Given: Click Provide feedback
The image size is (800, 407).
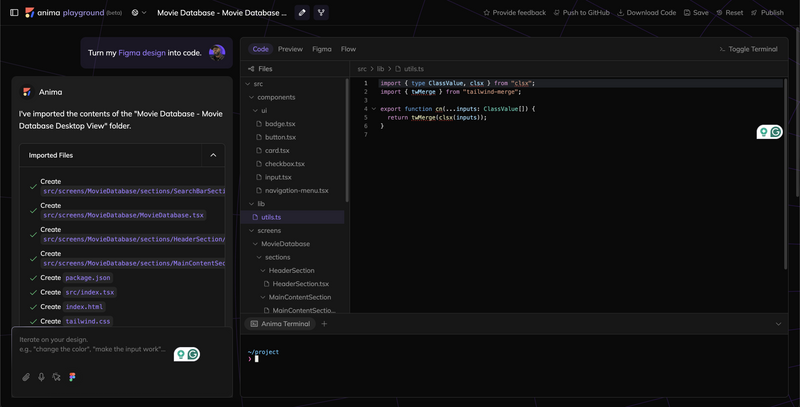Looking at the screenshot, I should [514, 12].
